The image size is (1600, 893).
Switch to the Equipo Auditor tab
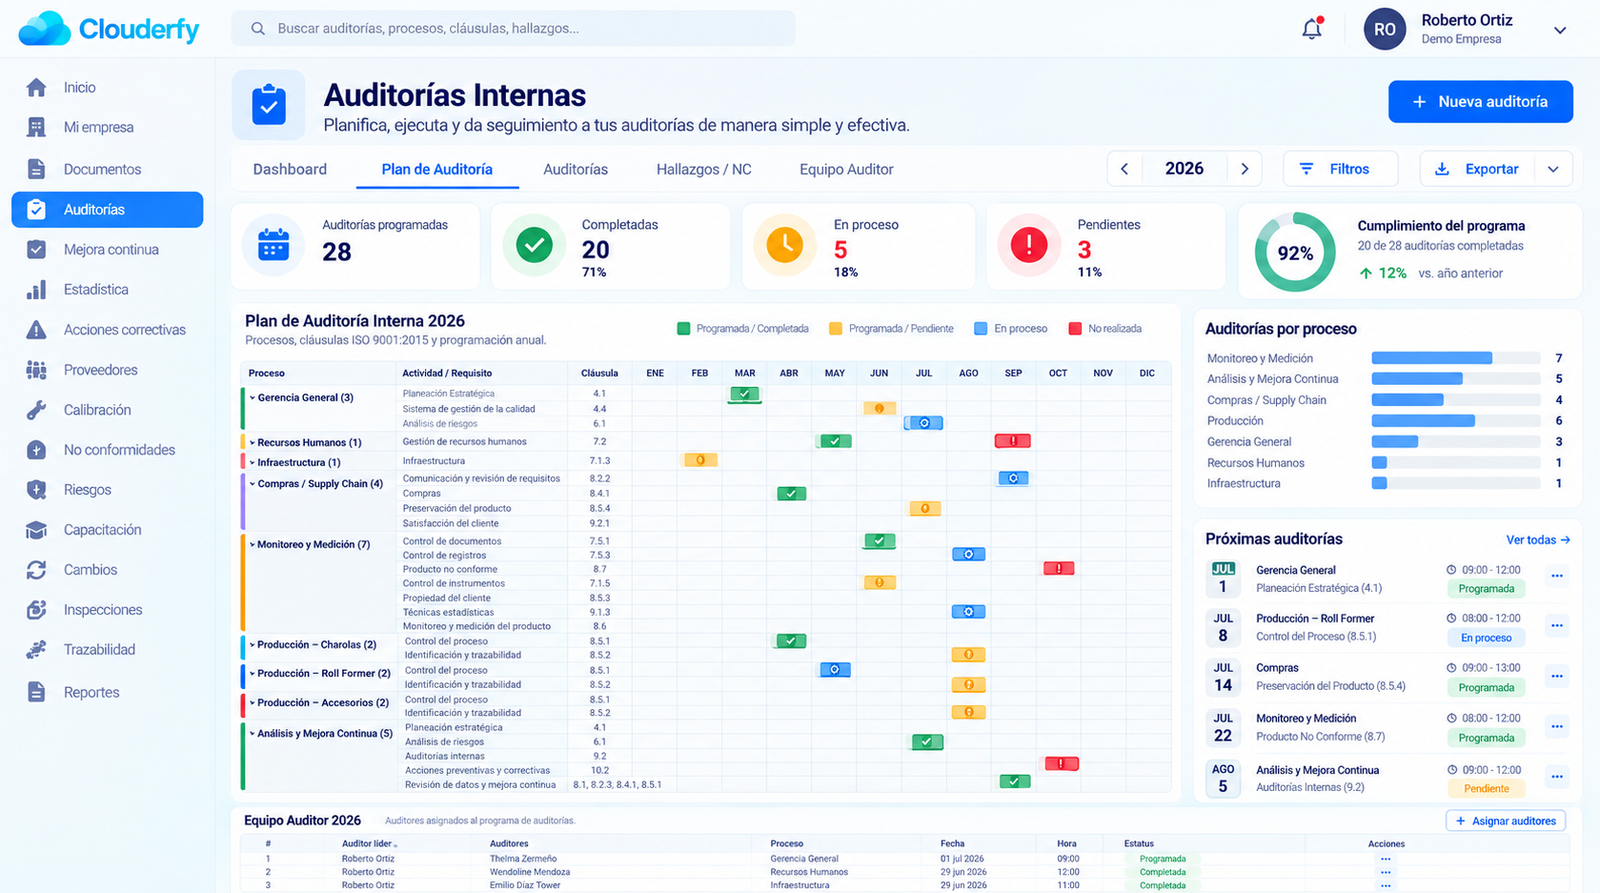[846, 169]
